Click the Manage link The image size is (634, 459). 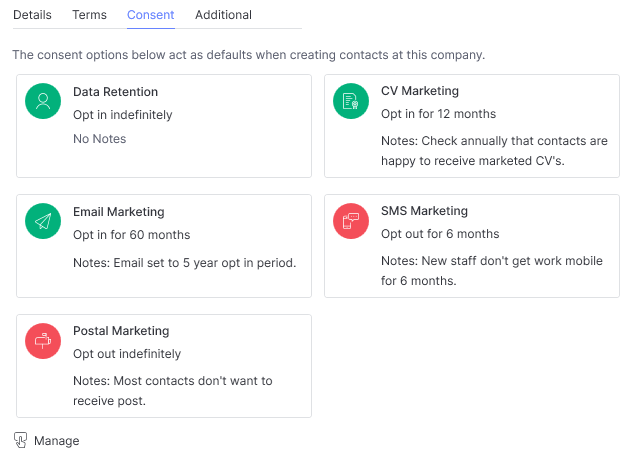coord(57,441)
